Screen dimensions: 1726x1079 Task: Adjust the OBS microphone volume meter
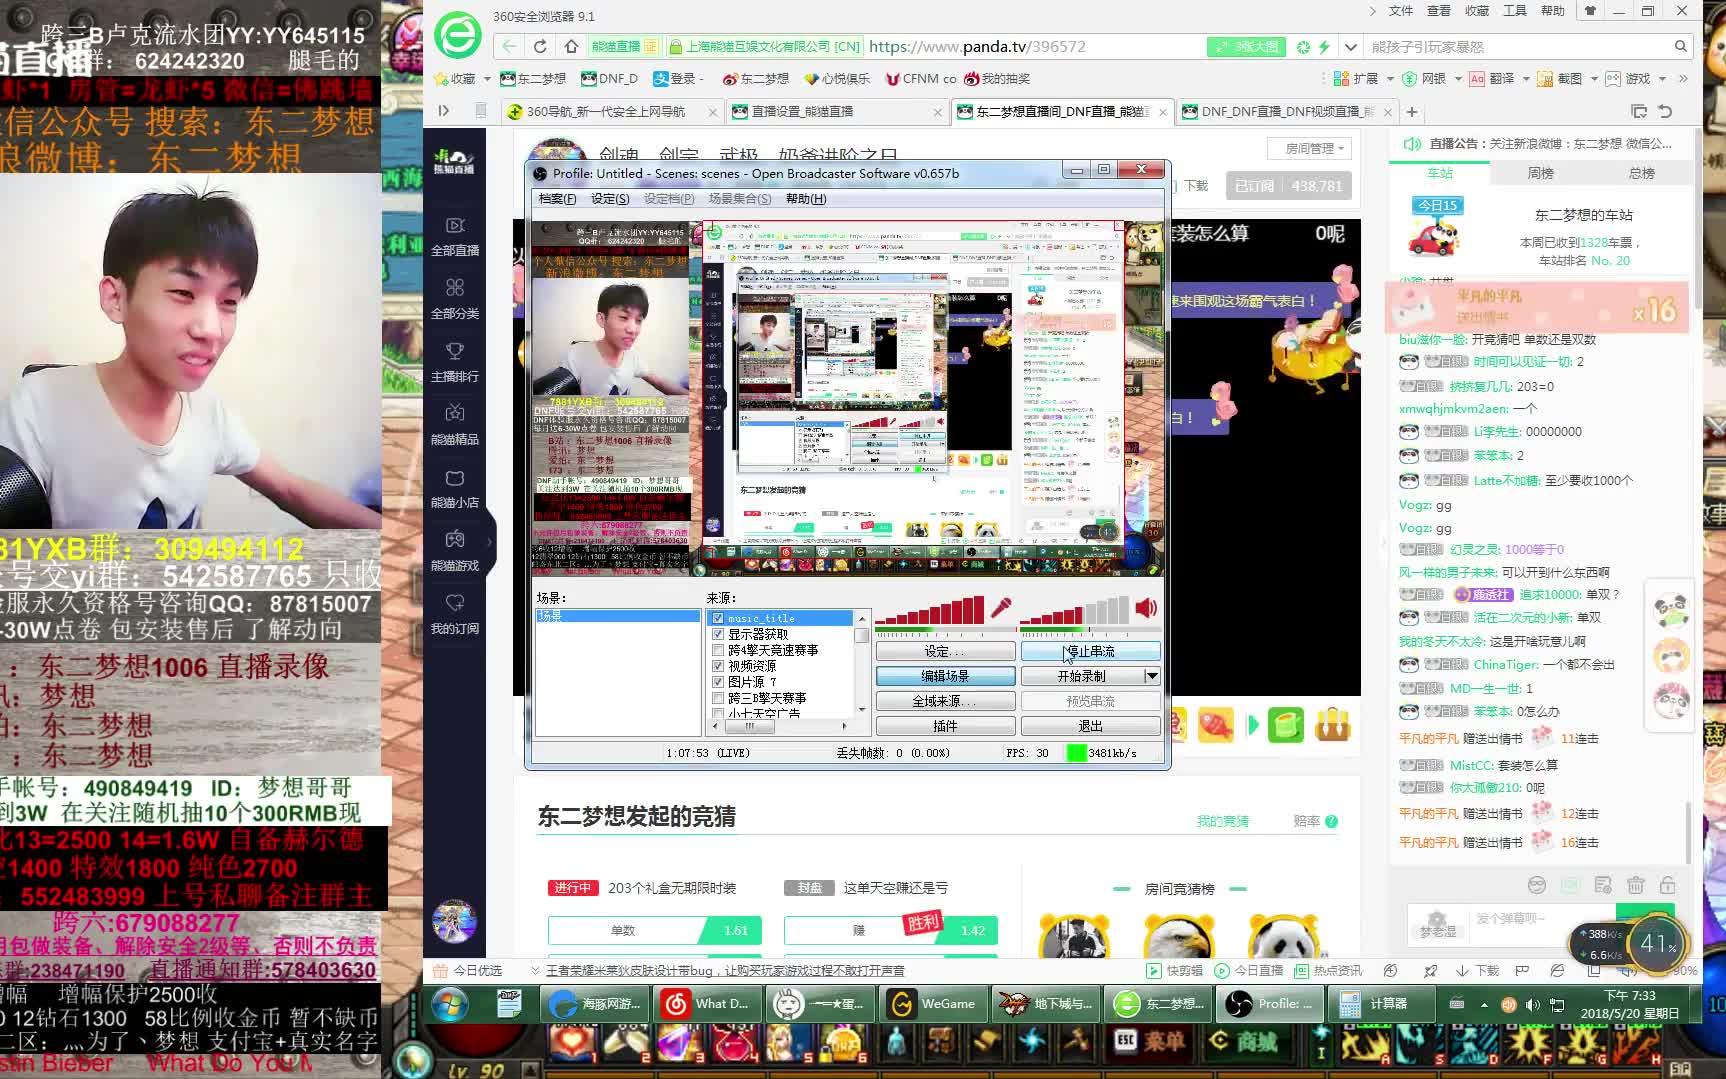930,610
